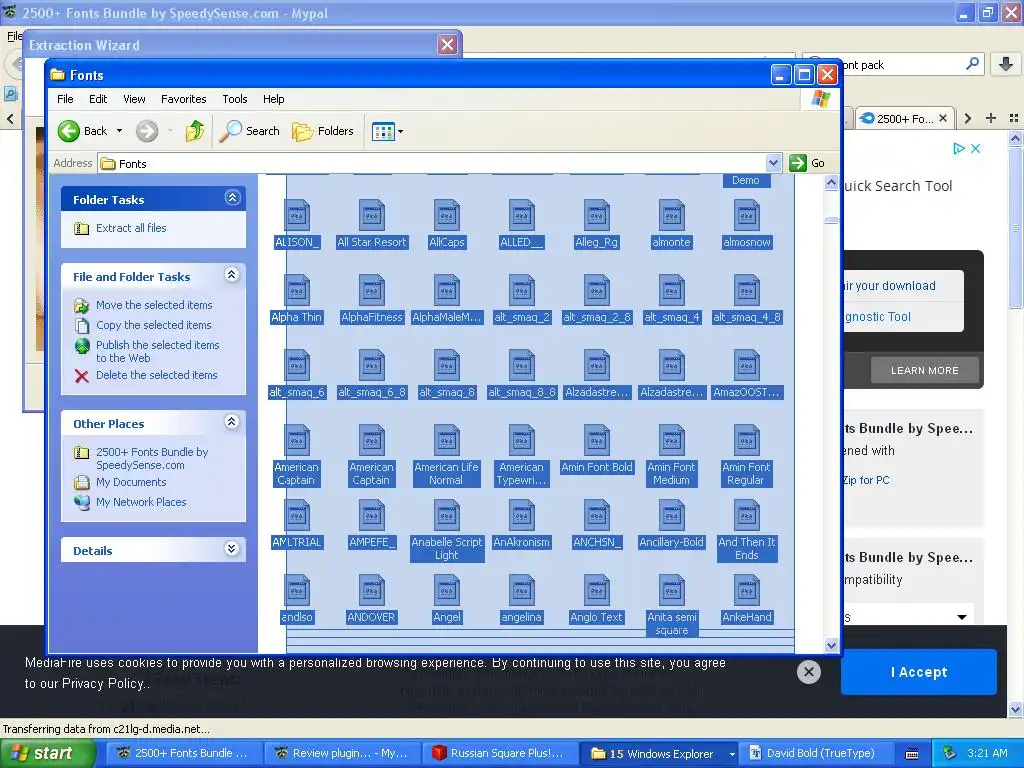Open the Back button history dropdown
Screen dimensions: 1024x768
[120, 131]
